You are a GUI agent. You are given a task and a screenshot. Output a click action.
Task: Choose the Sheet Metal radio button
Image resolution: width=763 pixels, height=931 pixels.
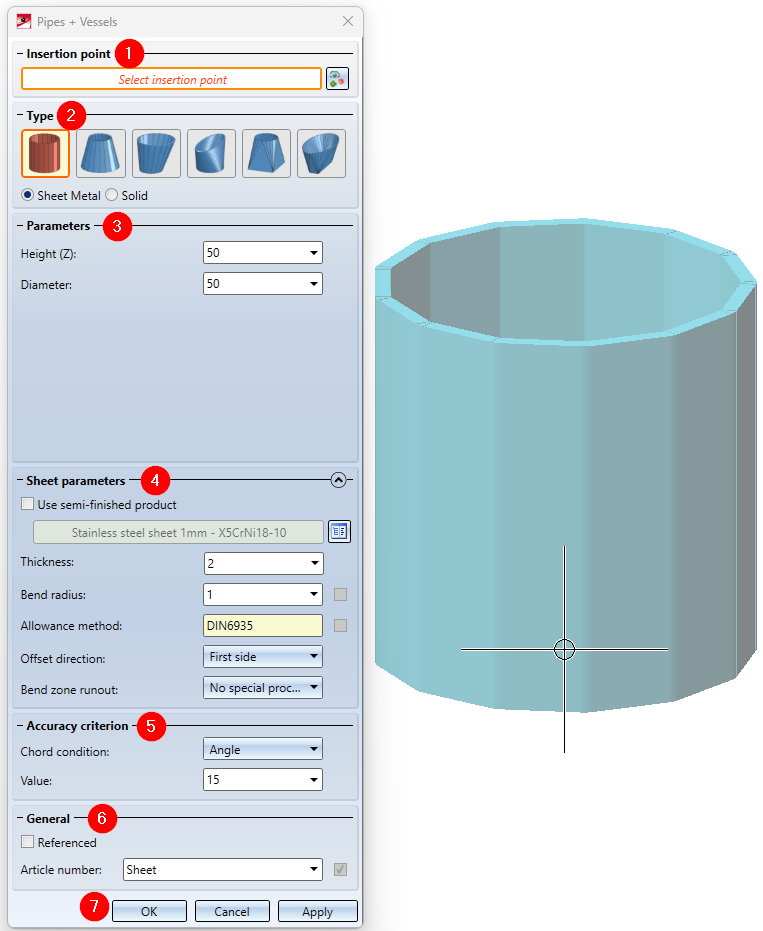pos(27,195)
